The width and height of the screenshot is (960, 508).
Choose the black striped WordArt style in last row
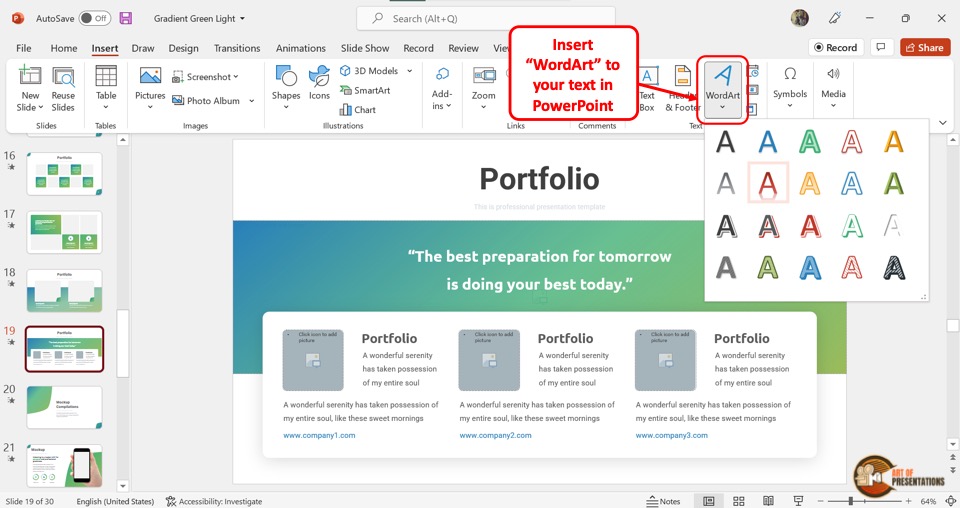coord(894,267)
